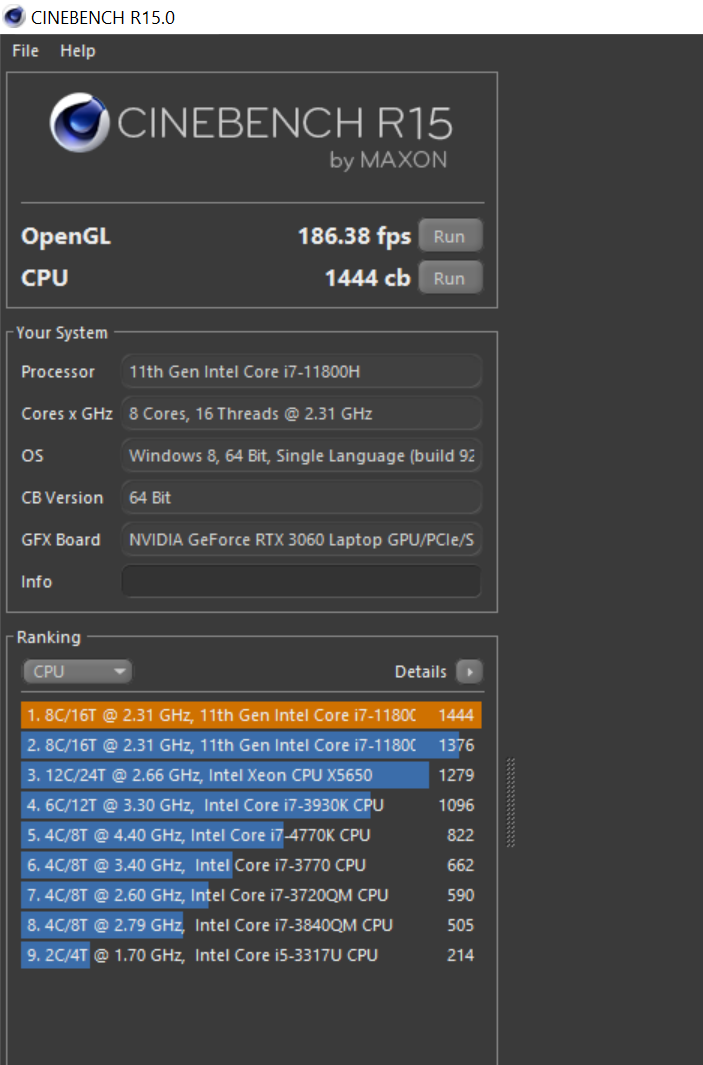Run the CPU benchmark
This screenshot has width=703, height=1065.
pyautogui.click(x=450, y=278)
